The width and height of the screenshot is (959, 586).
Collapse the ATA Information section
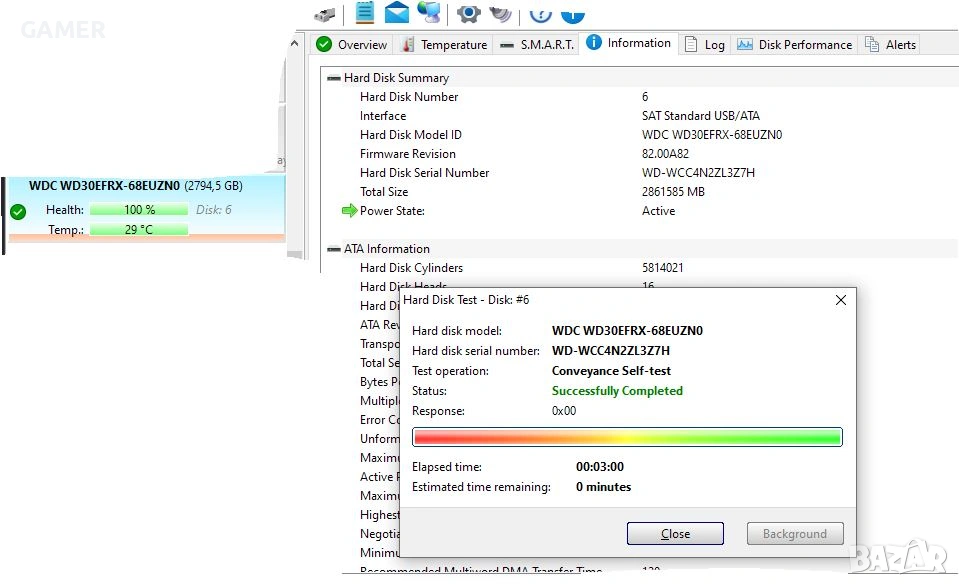[335, 249]
